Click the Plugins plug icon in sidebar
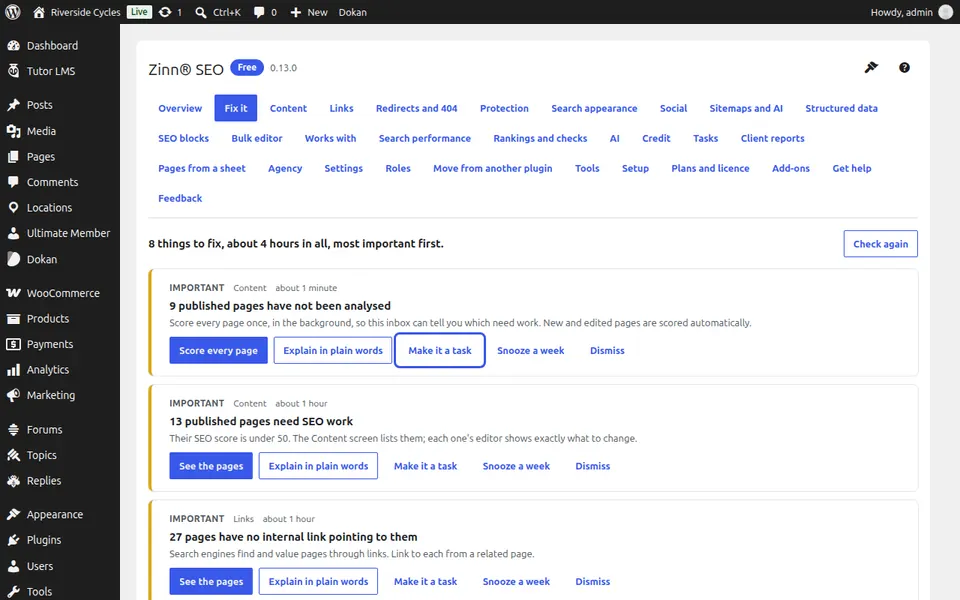The image size is (960, 600). click(x=13, y=540)
